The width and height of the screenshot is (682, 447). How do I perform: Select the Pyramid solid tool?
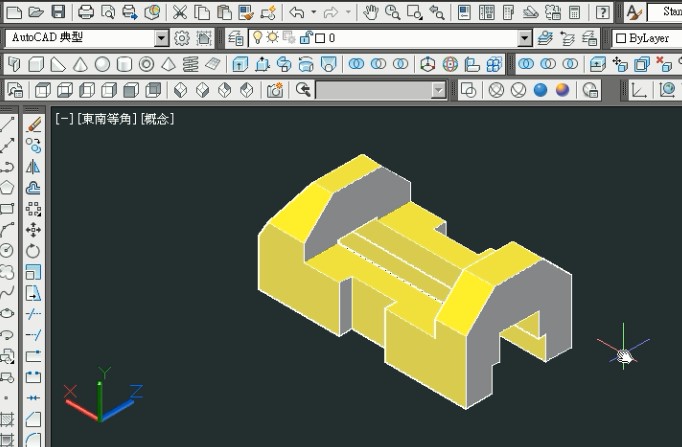pos(168,65)
